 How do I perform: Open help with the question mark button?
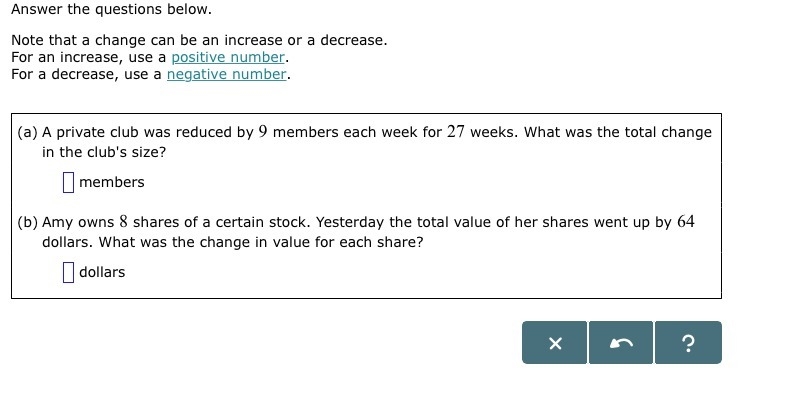[688, 343]
